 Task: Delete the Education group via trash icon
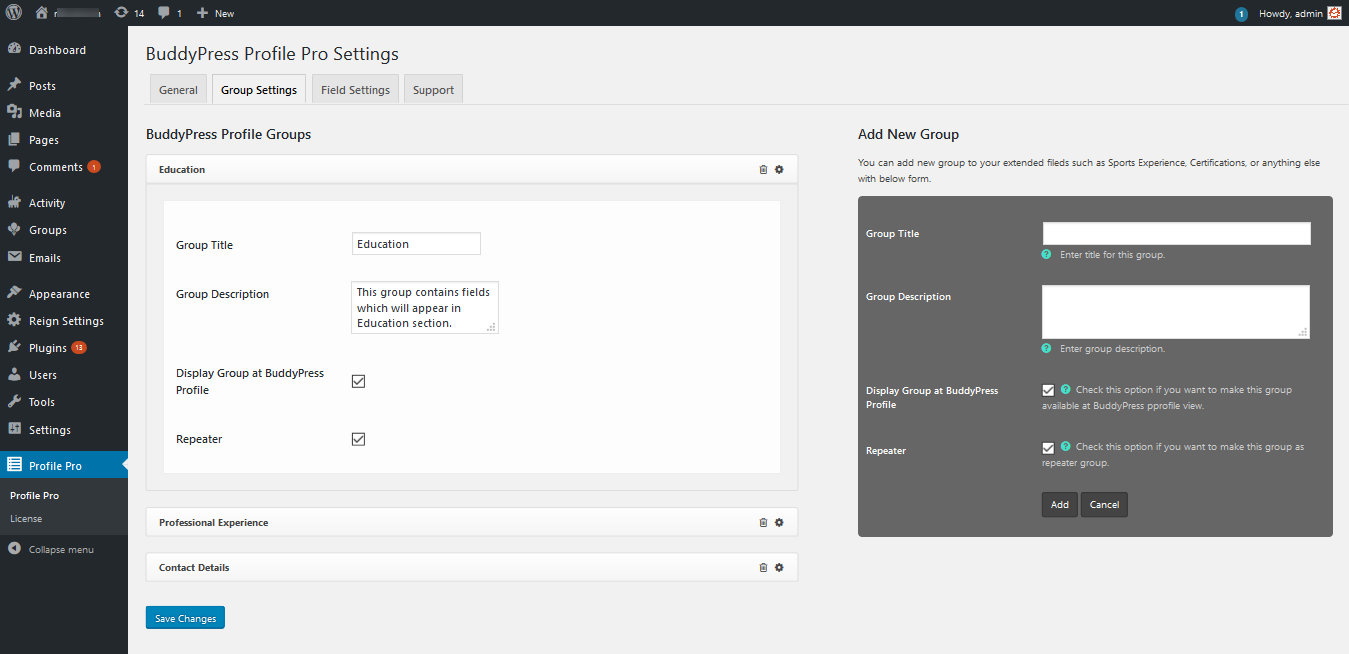coord(763,169)
